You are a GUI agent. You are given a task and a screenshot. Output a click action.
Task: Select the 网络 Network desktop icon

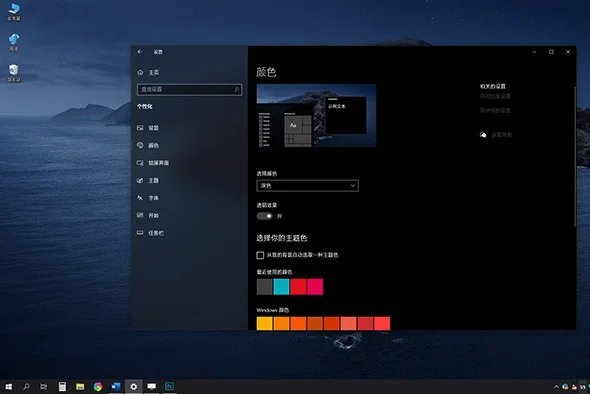click(14, 43)
